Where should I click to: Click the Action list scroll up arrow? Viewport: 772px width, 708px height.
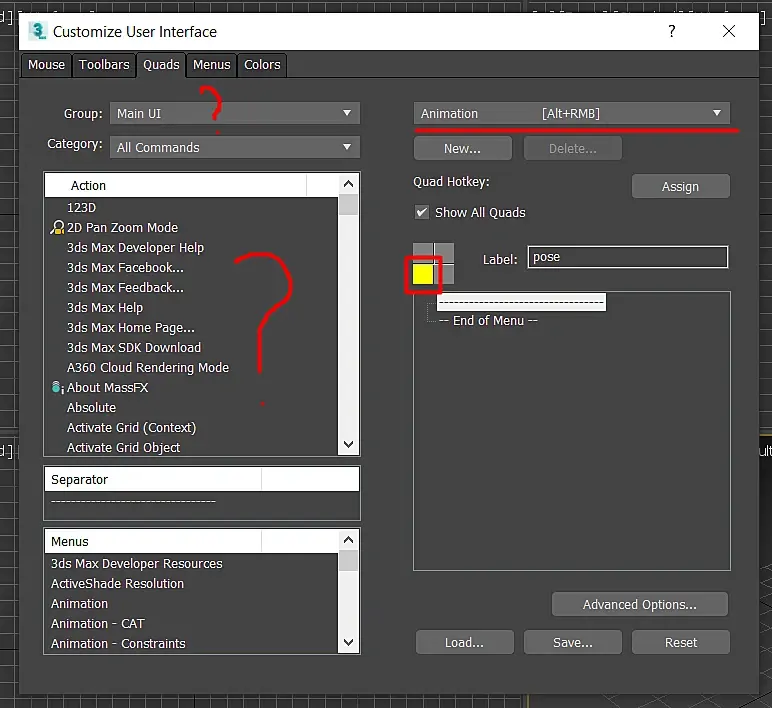348,184
